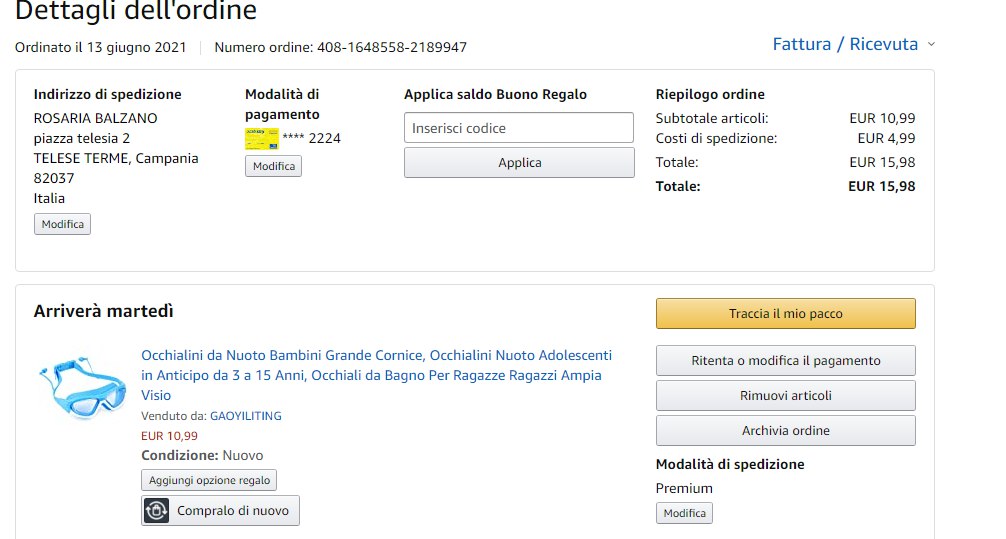Viewport: 1006px width, 539px height.
Task: Click the Rimuovi articoli button
Action: [x=785, y=396]
